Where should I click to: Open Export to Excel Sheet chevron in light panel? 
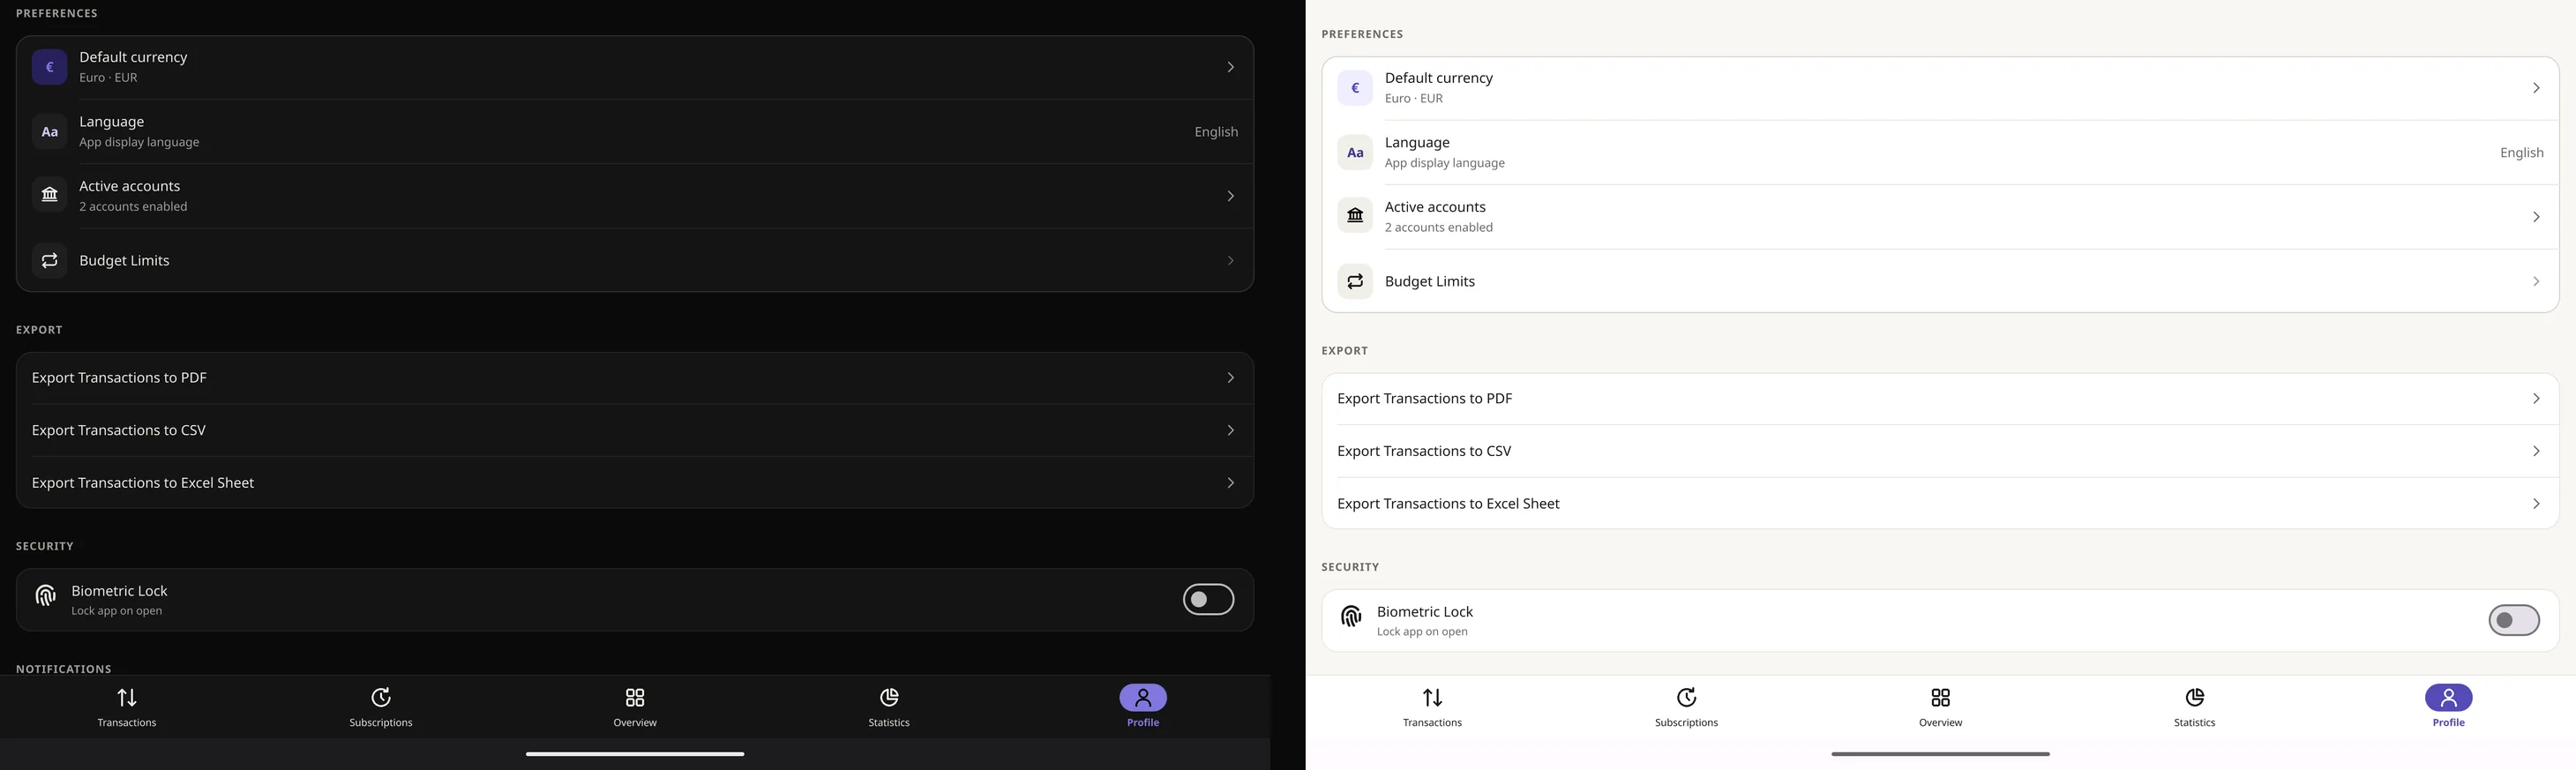coord(2536,504)
